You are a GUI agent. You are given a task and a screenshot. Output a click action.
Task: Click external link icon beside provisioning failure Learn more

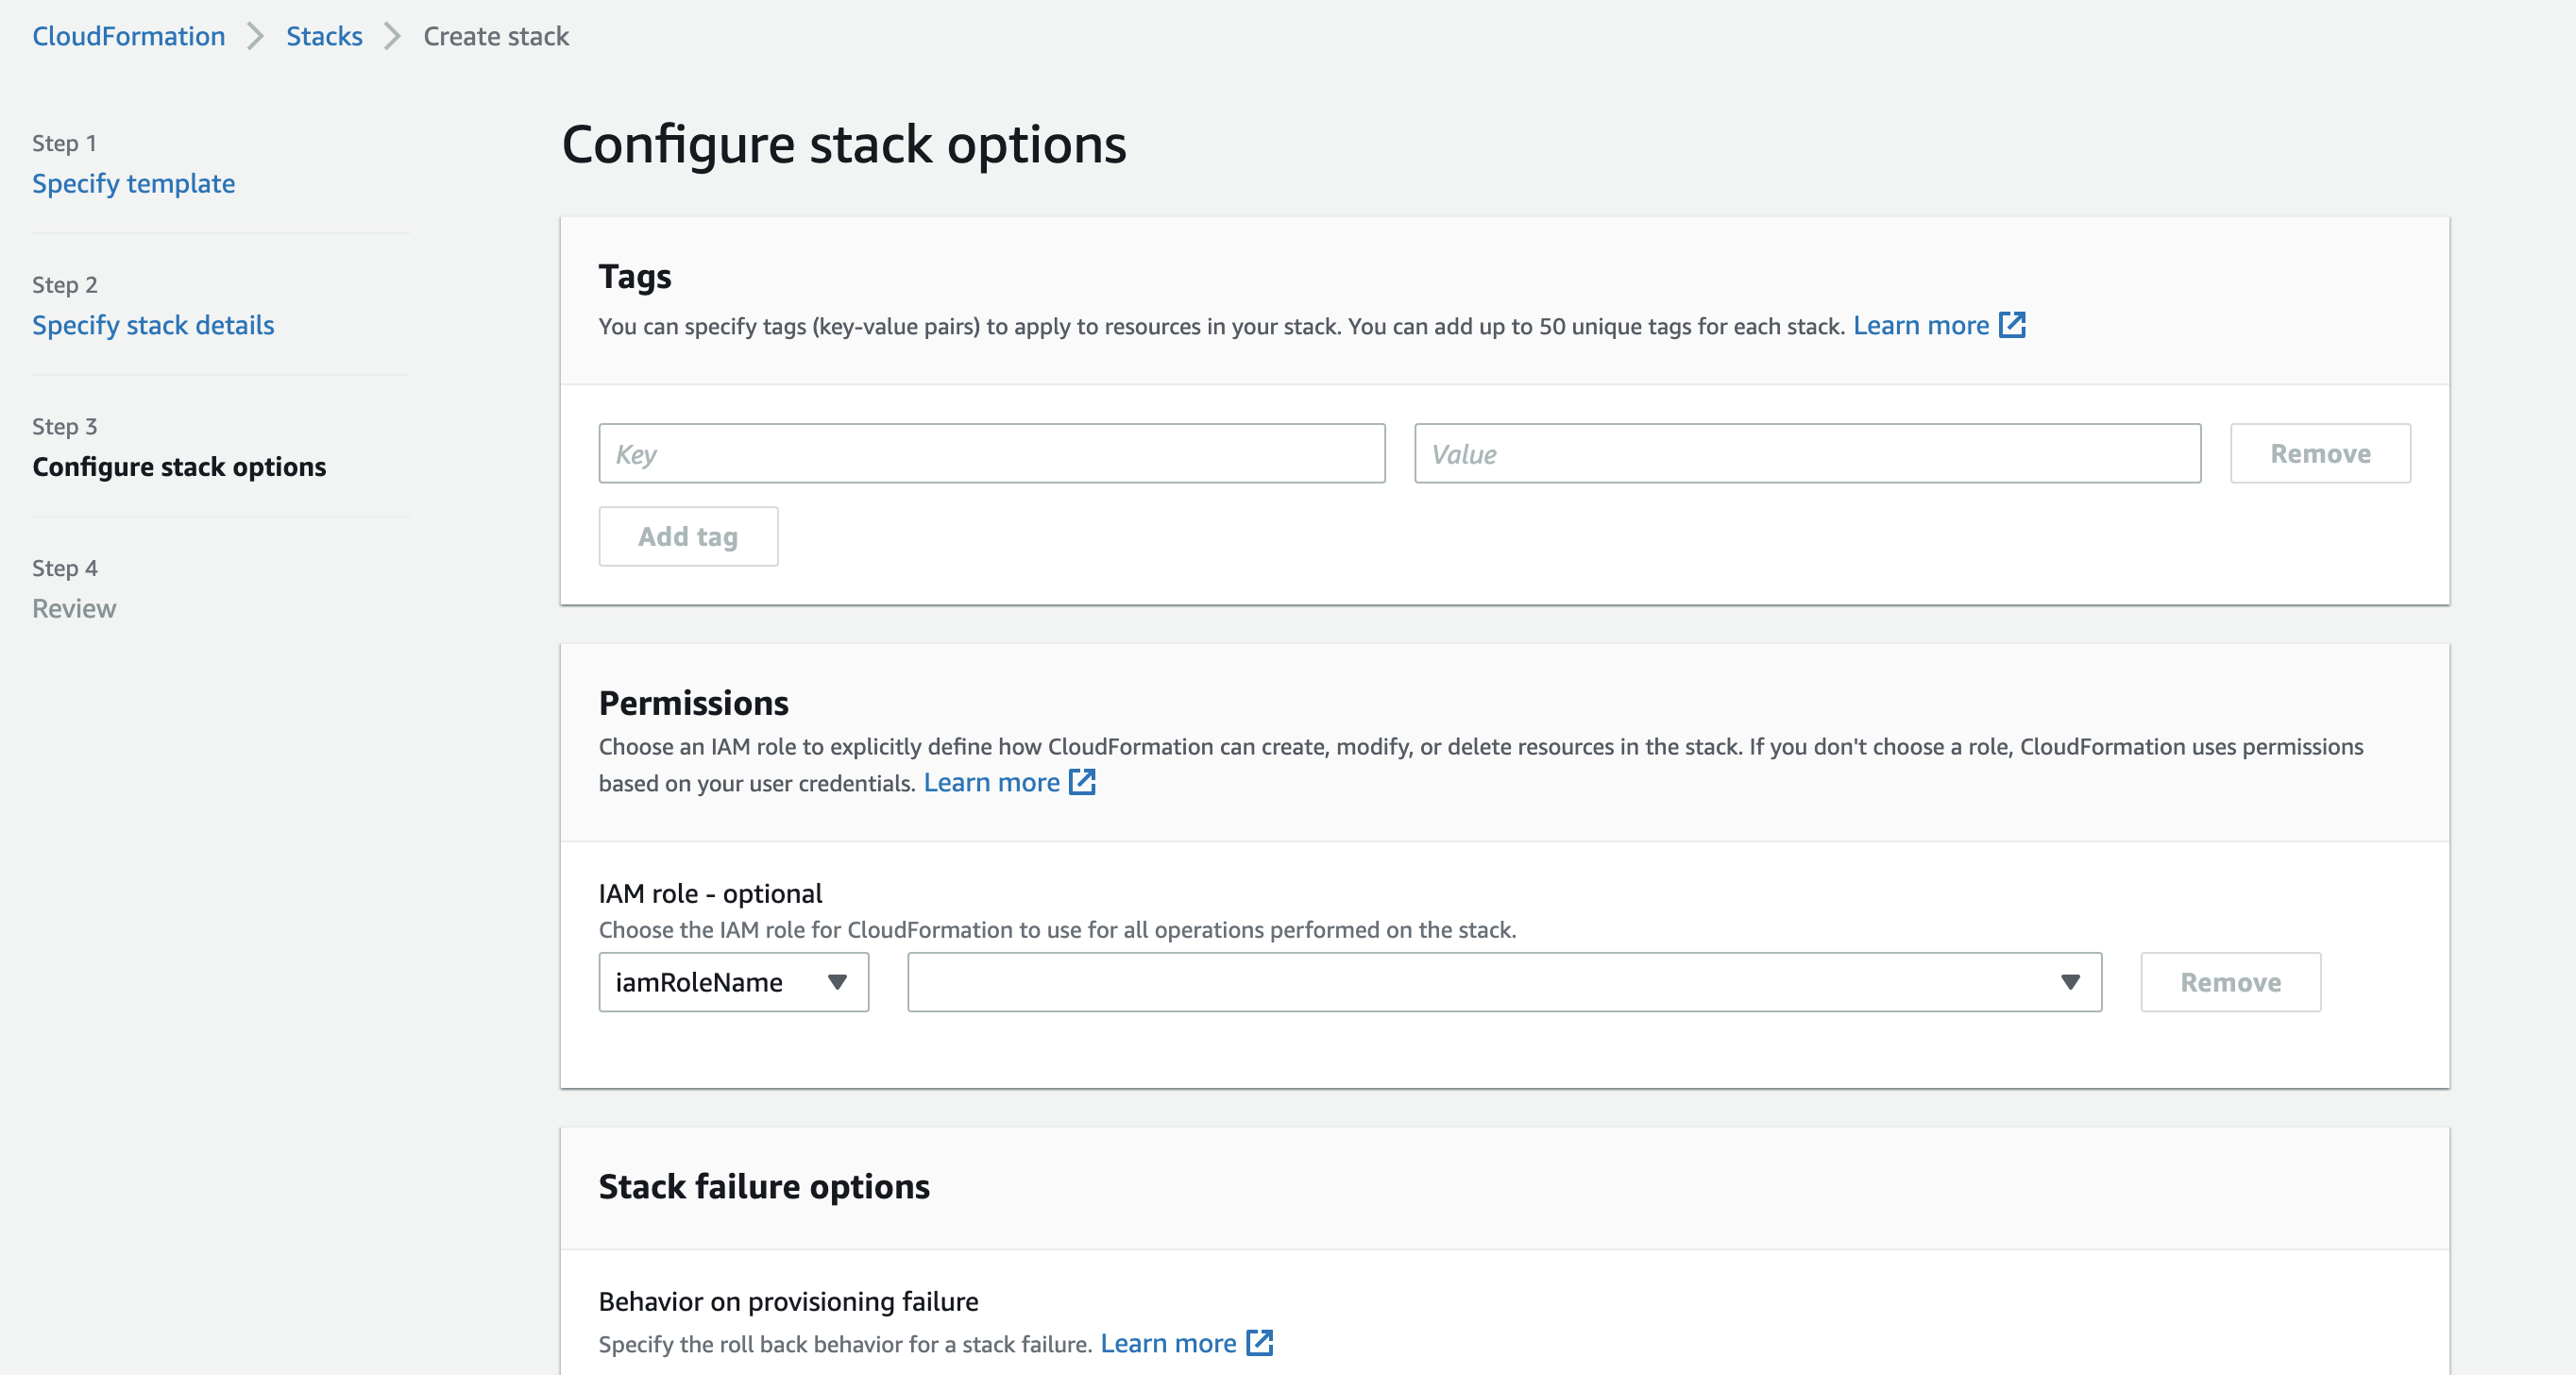click(x=1260, y=1343)
